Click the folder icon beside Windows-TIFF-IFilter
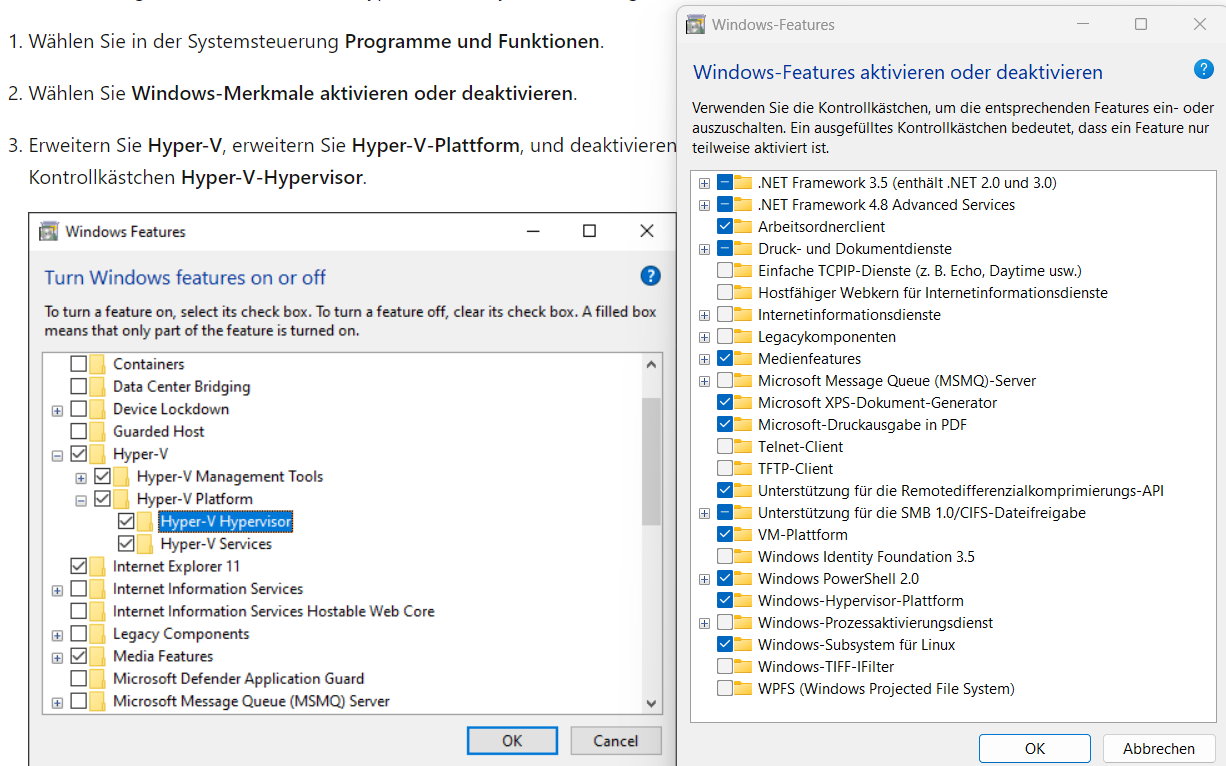1226x766 pixels. point(743,666)
